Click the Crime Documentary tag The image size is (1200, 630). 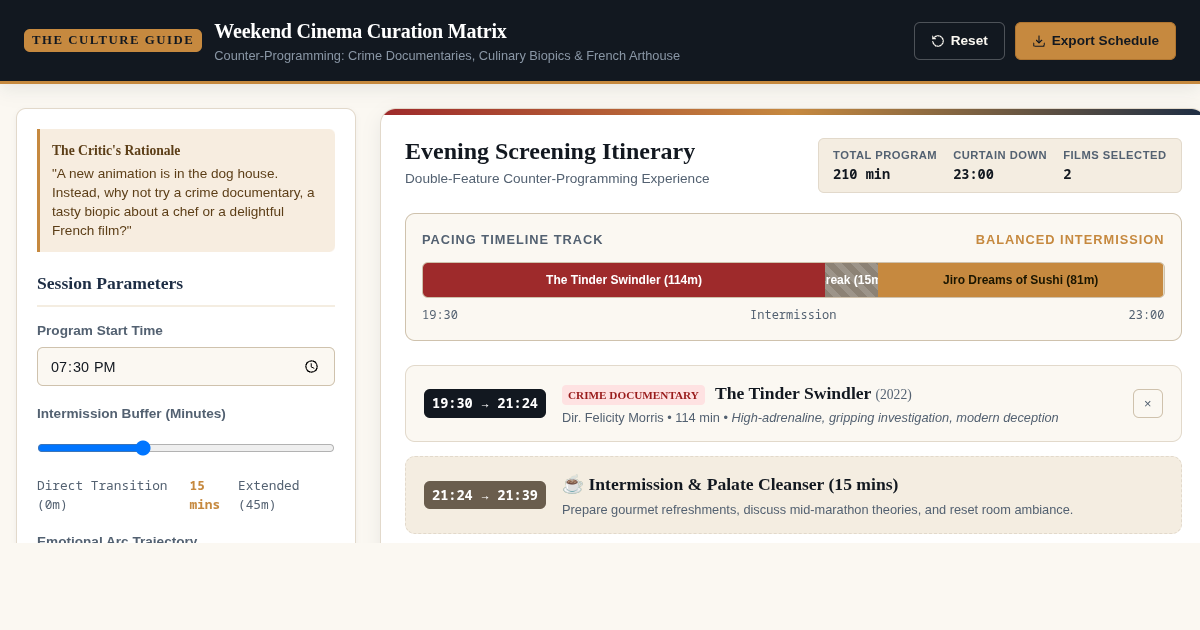633,395
